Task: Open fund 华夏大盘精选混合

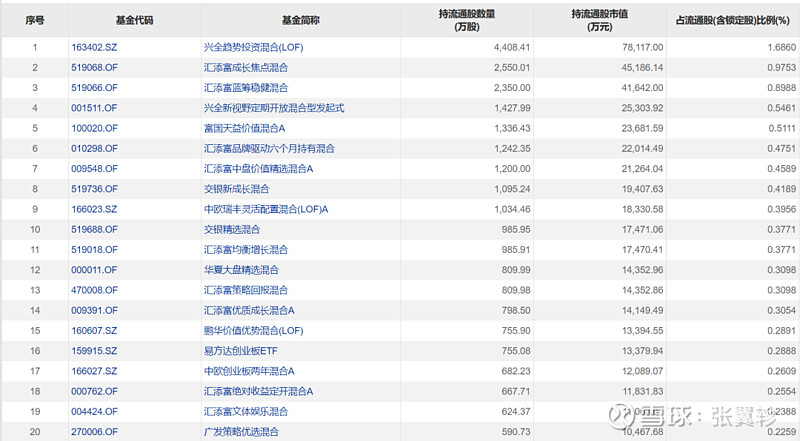Action: click(x=241, y=270)
